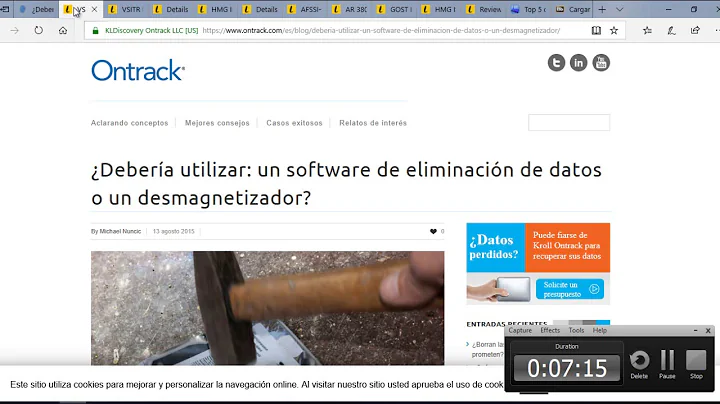Click the browser forward arrow
The image size is (720, 404).
15,30
